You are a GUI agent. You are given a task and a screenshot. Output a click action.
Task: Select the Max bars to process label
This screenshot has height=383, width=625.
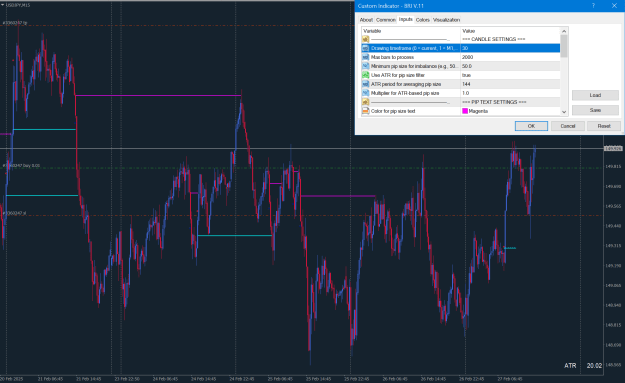392,57
